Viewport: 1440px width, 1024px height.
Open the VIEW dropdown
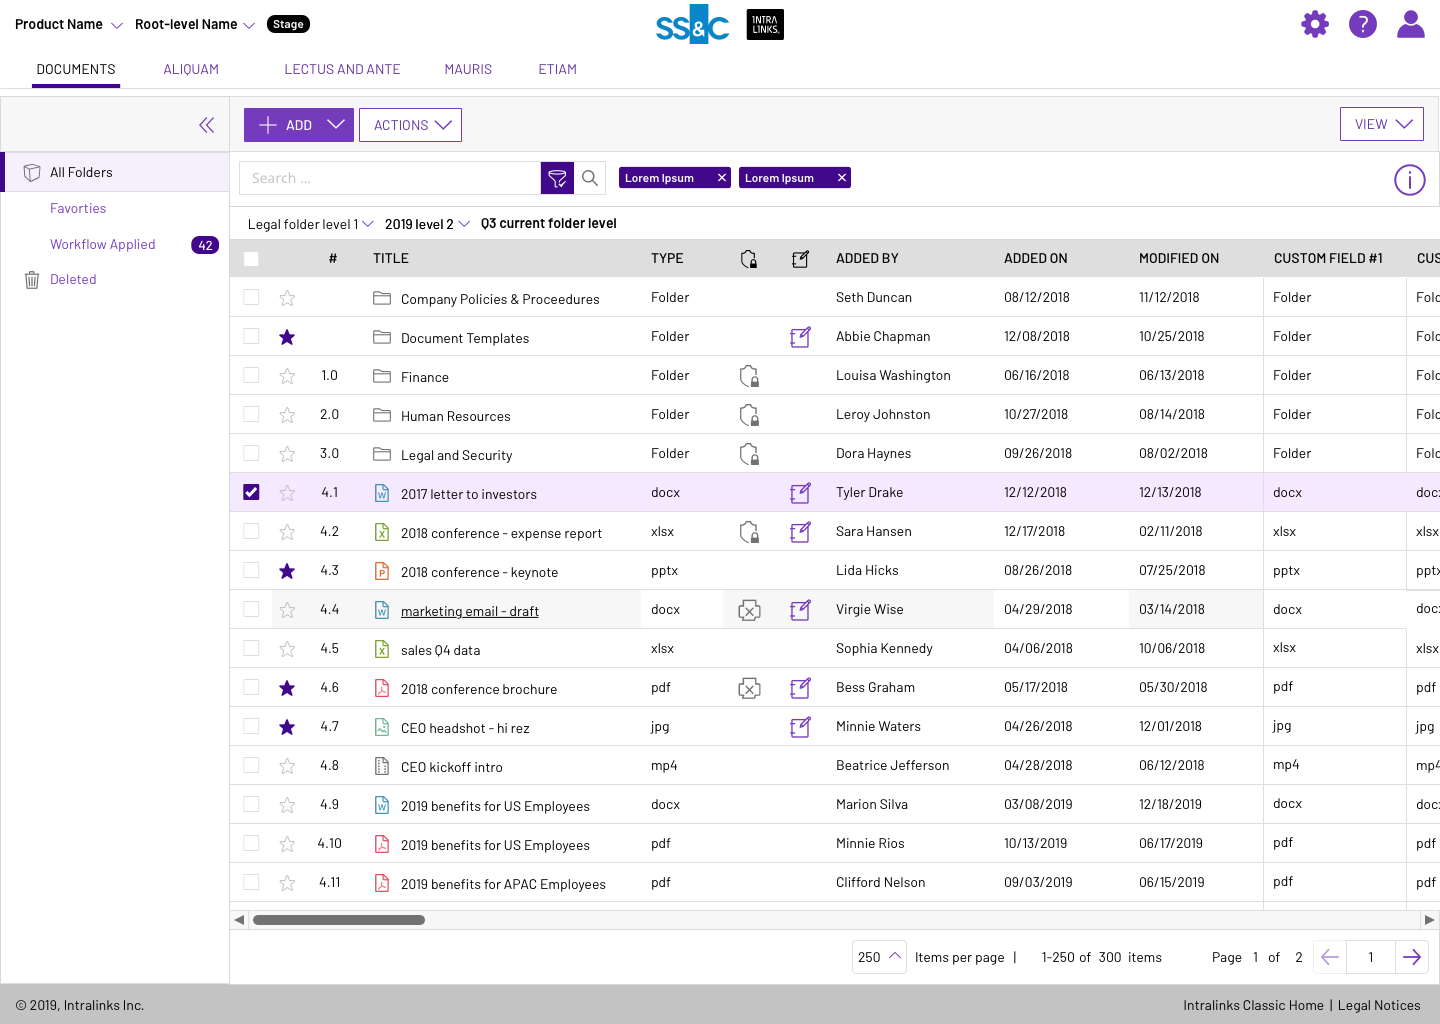click(x=1382, y=124)
